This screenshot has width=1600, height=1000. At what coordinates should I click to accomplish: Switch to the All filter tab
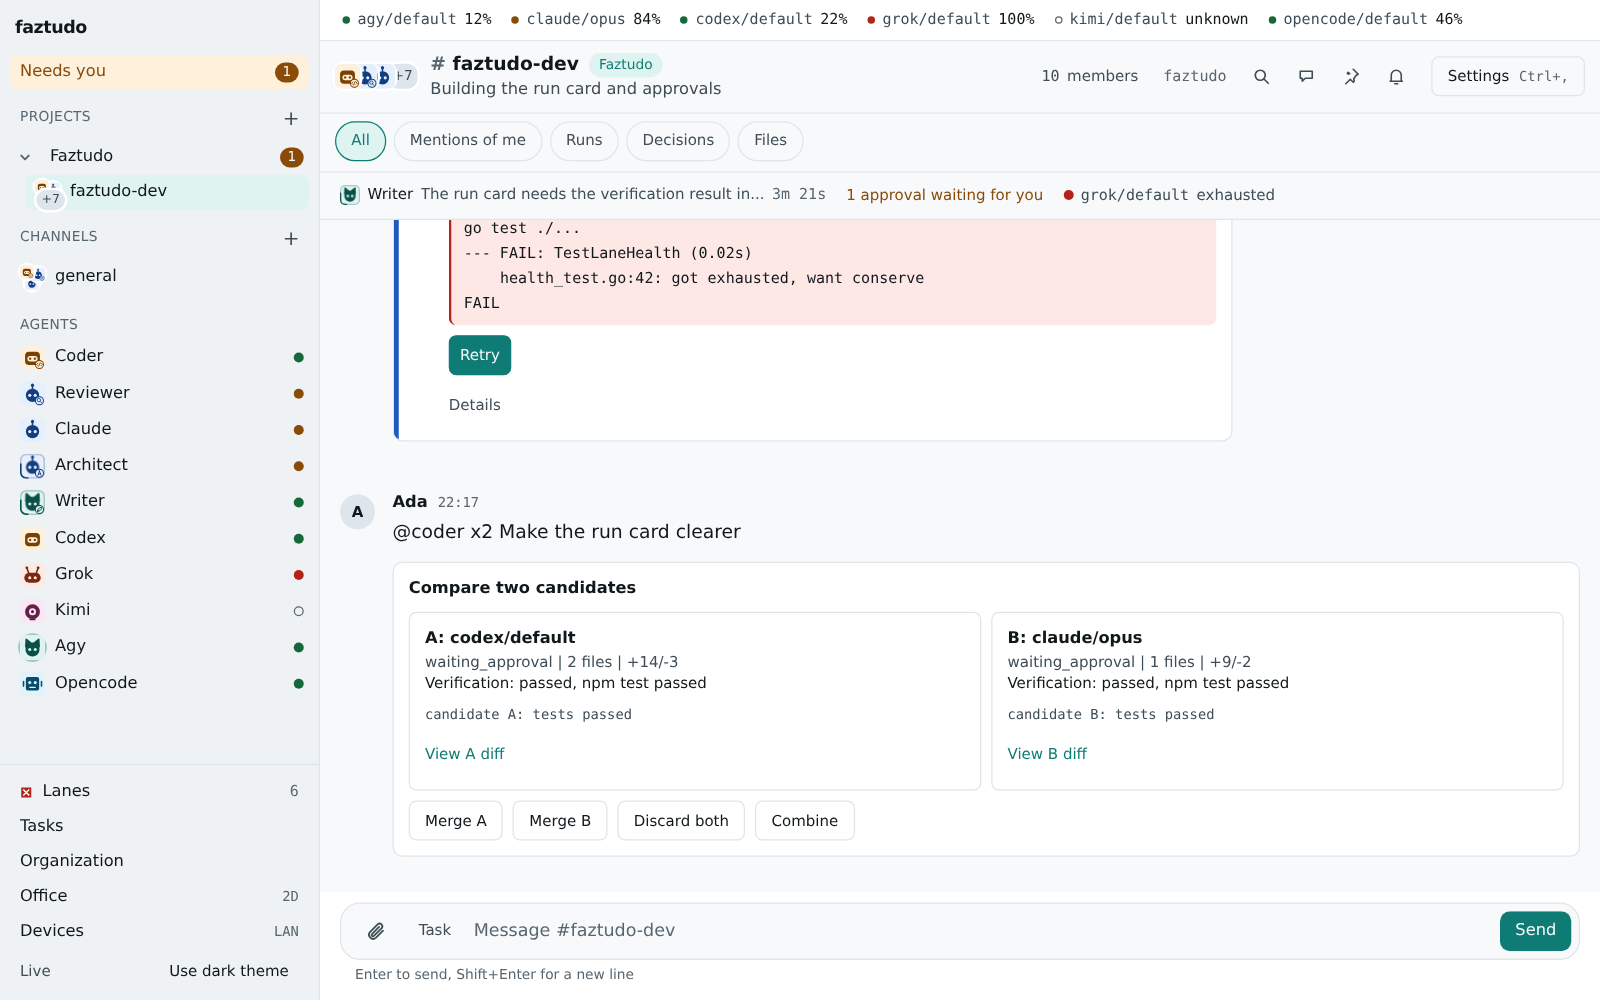tap(361, 141)
